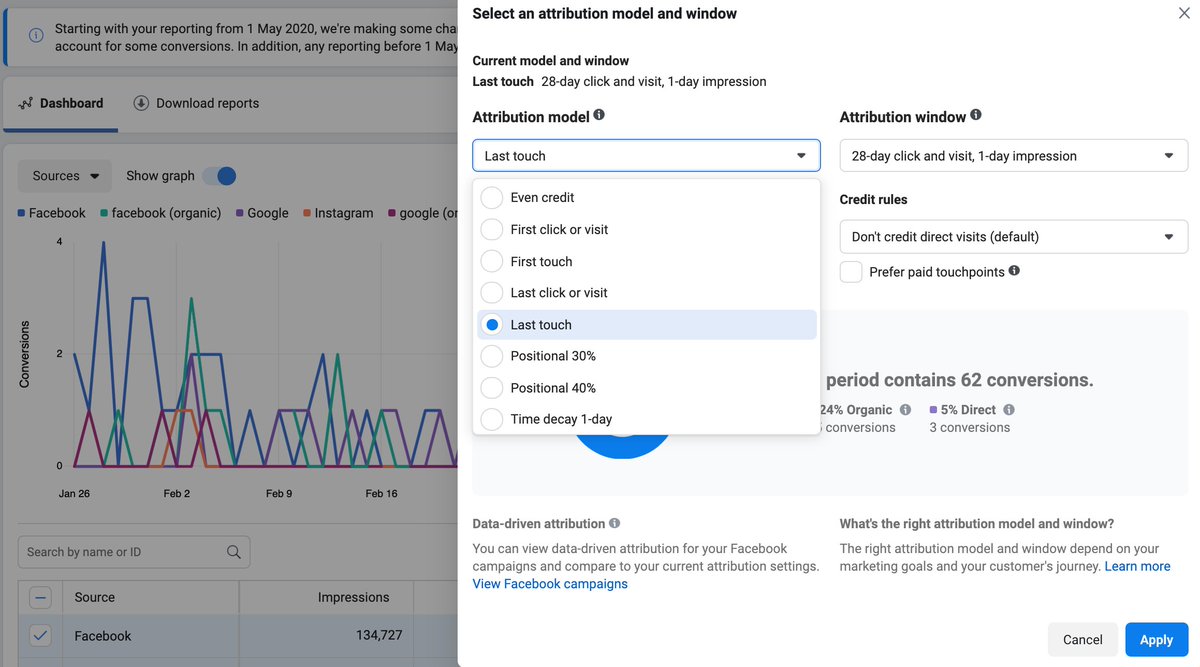
Task: Click the info icon next to 24% Organic
Action: (905, 410)
